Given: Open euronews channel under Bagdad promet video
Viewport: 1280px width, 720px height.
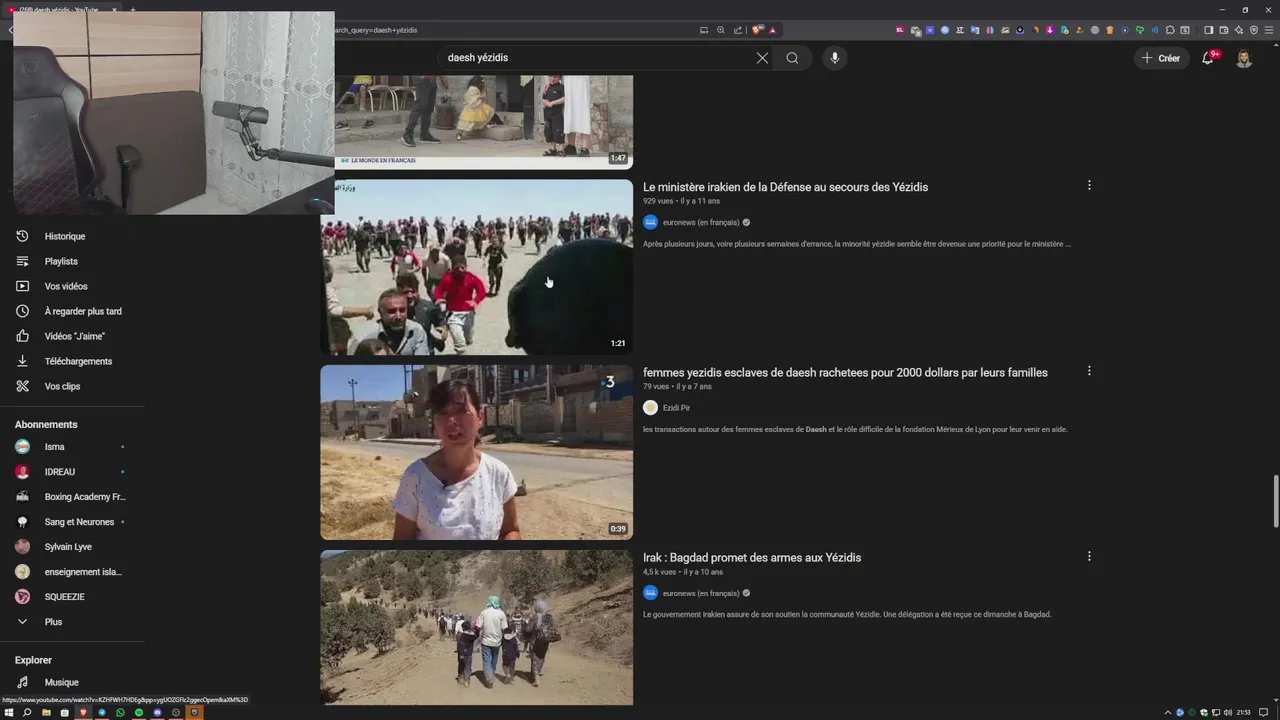Looking at the screenshot, I should tap(701, 593).
